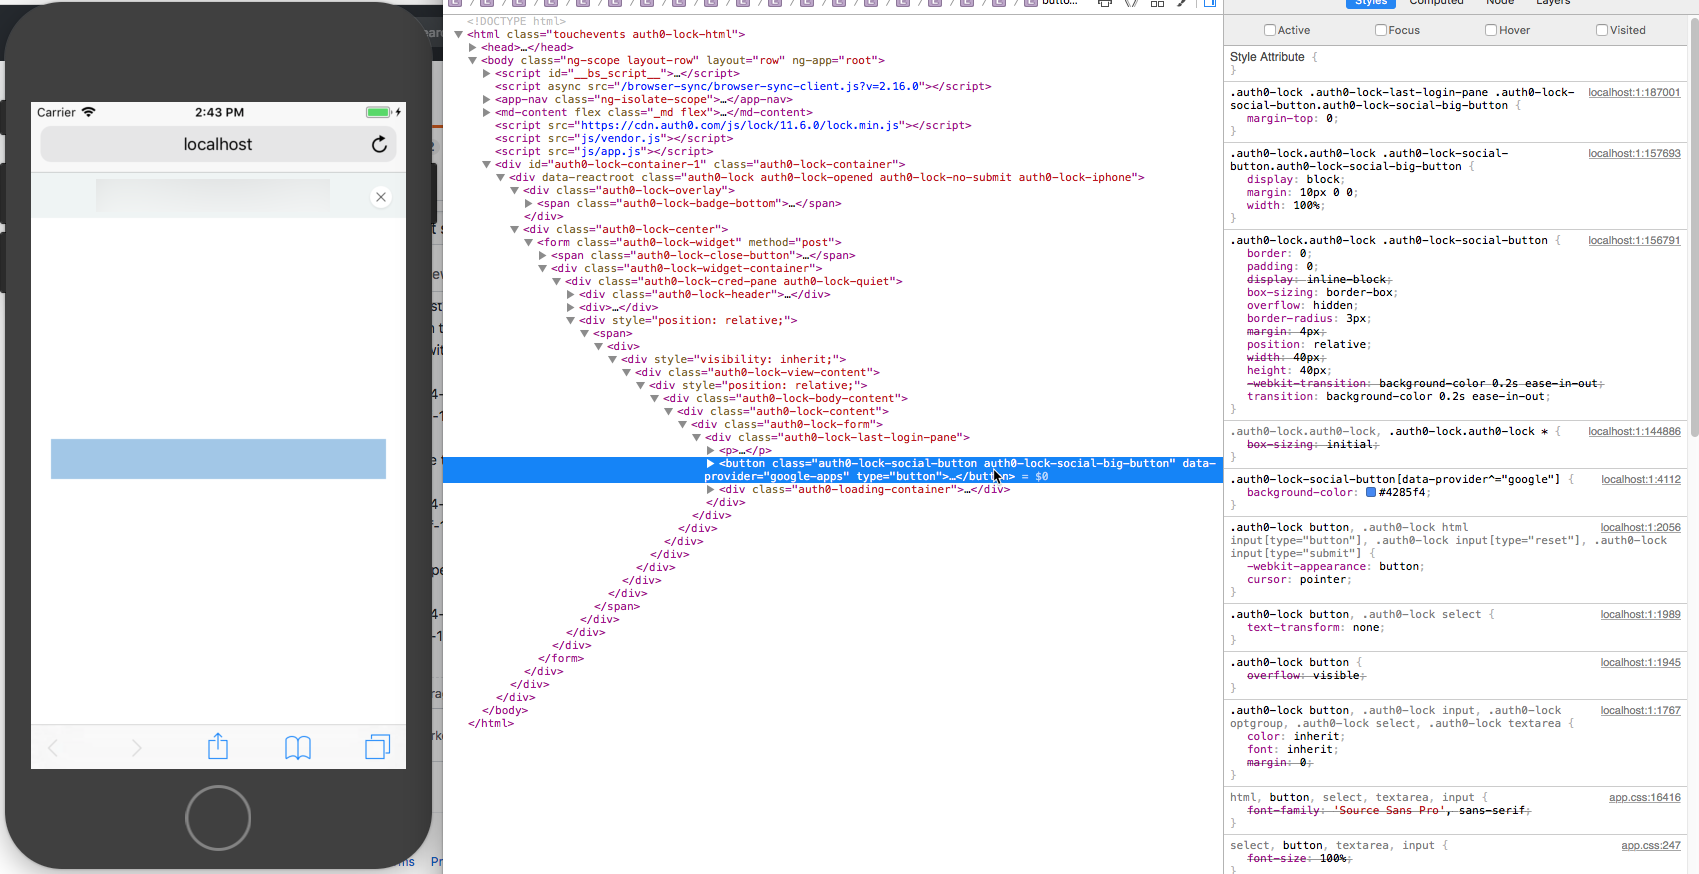Collapse the auth0-lock-last-login-pane div
The image size is (1699, 874).
point(697,437)
